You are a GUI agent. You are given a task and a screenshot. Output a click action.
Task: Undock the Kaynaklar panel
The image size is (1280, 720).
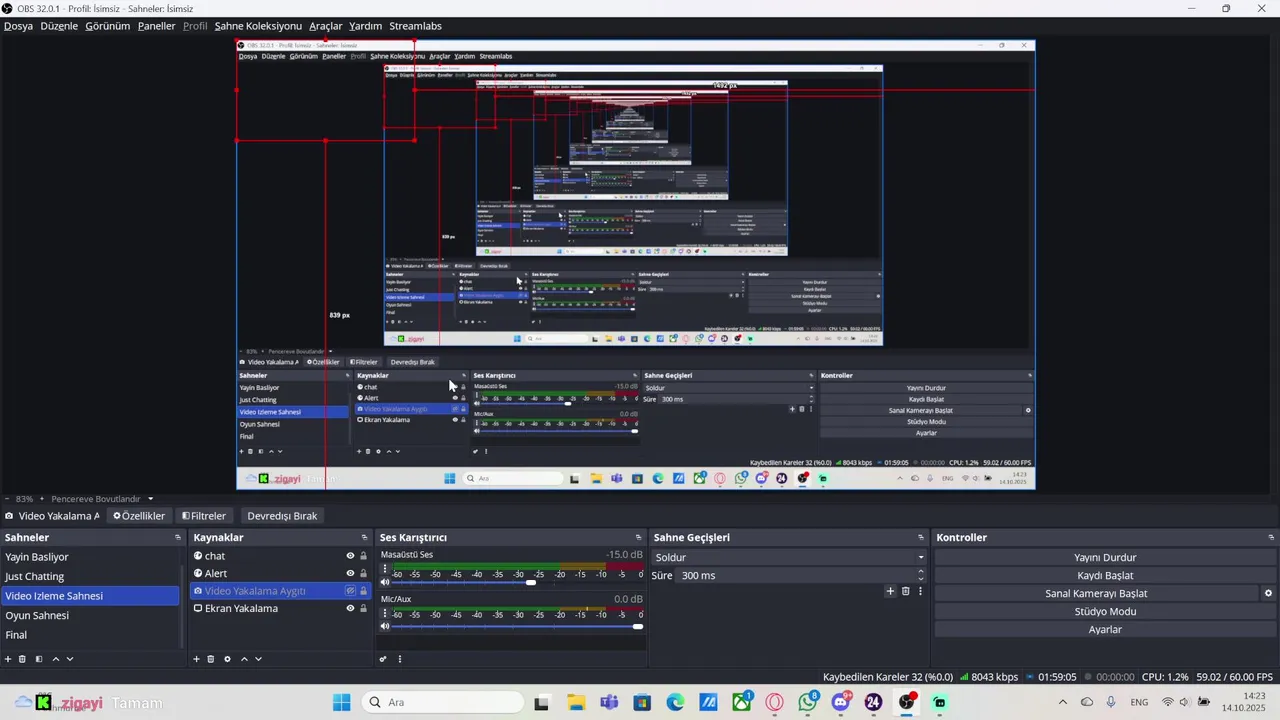(x=364, y=538)
